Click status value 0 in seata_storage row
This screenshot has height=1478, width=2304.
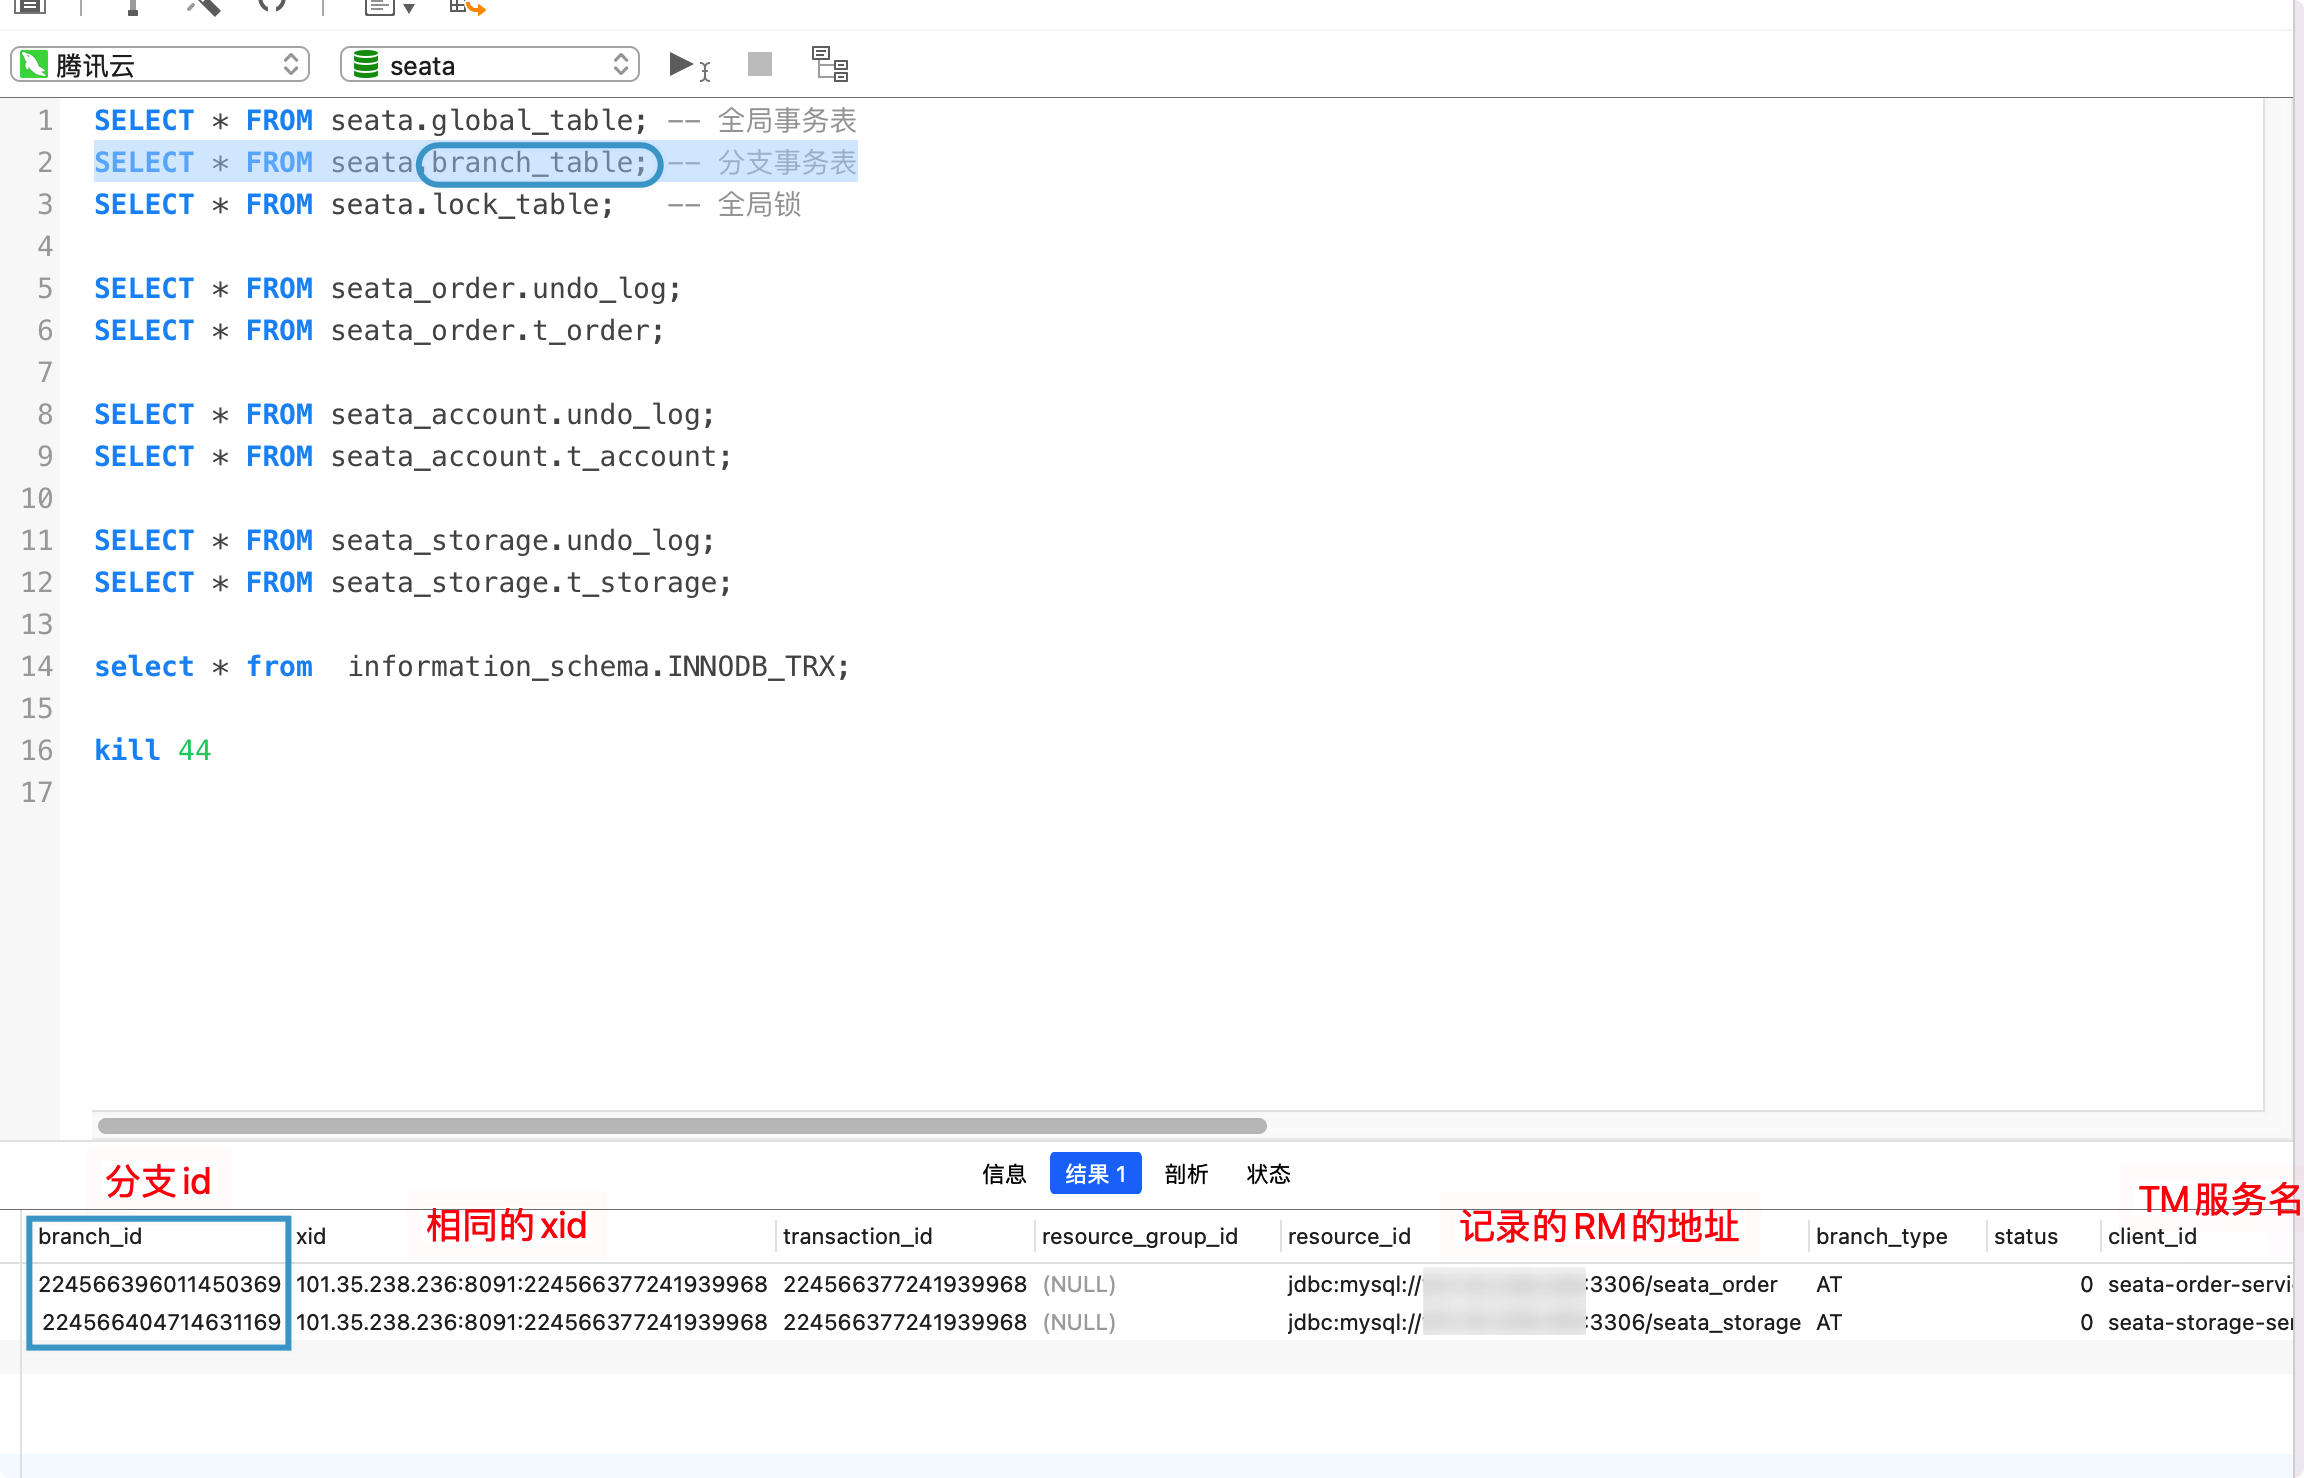[x=2086, y=1322]
